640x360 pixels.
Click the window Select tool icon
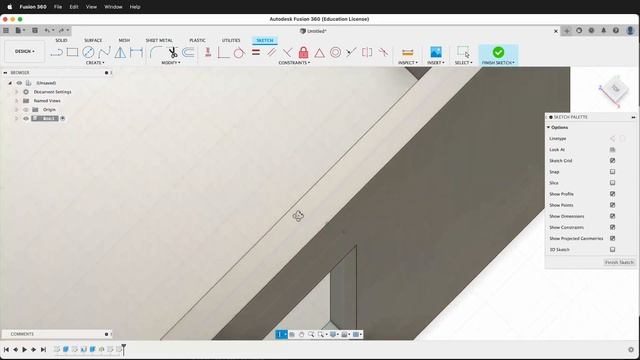[x=463, y=52]
